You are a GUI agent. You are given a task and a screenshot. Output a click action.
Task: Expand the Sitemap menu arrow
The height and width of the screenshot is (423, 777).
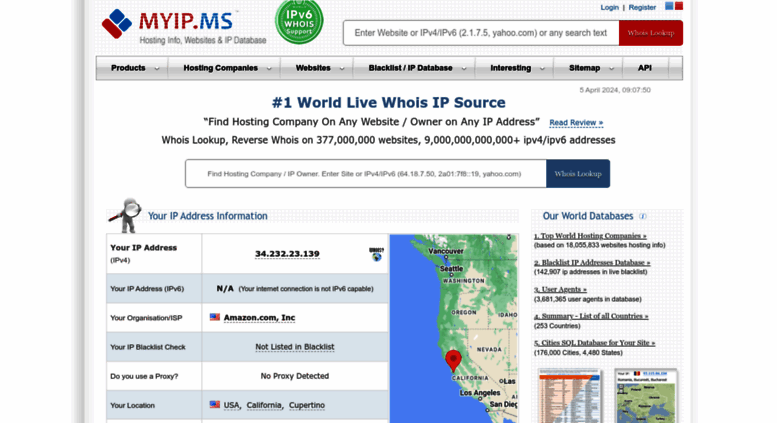click(x=611, y=69)
